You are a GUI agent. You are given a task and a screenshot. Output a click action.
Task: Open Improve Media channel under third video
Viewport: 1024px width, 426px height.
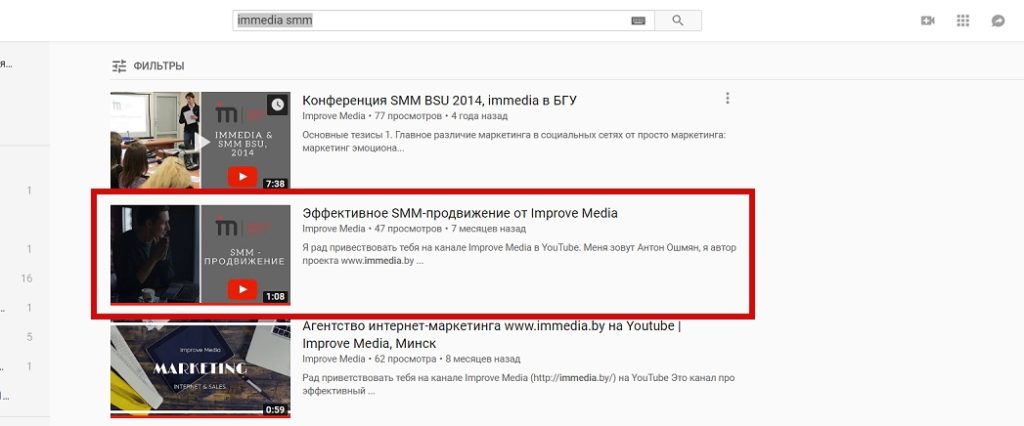pyautogui.click(x=334, y=359)
